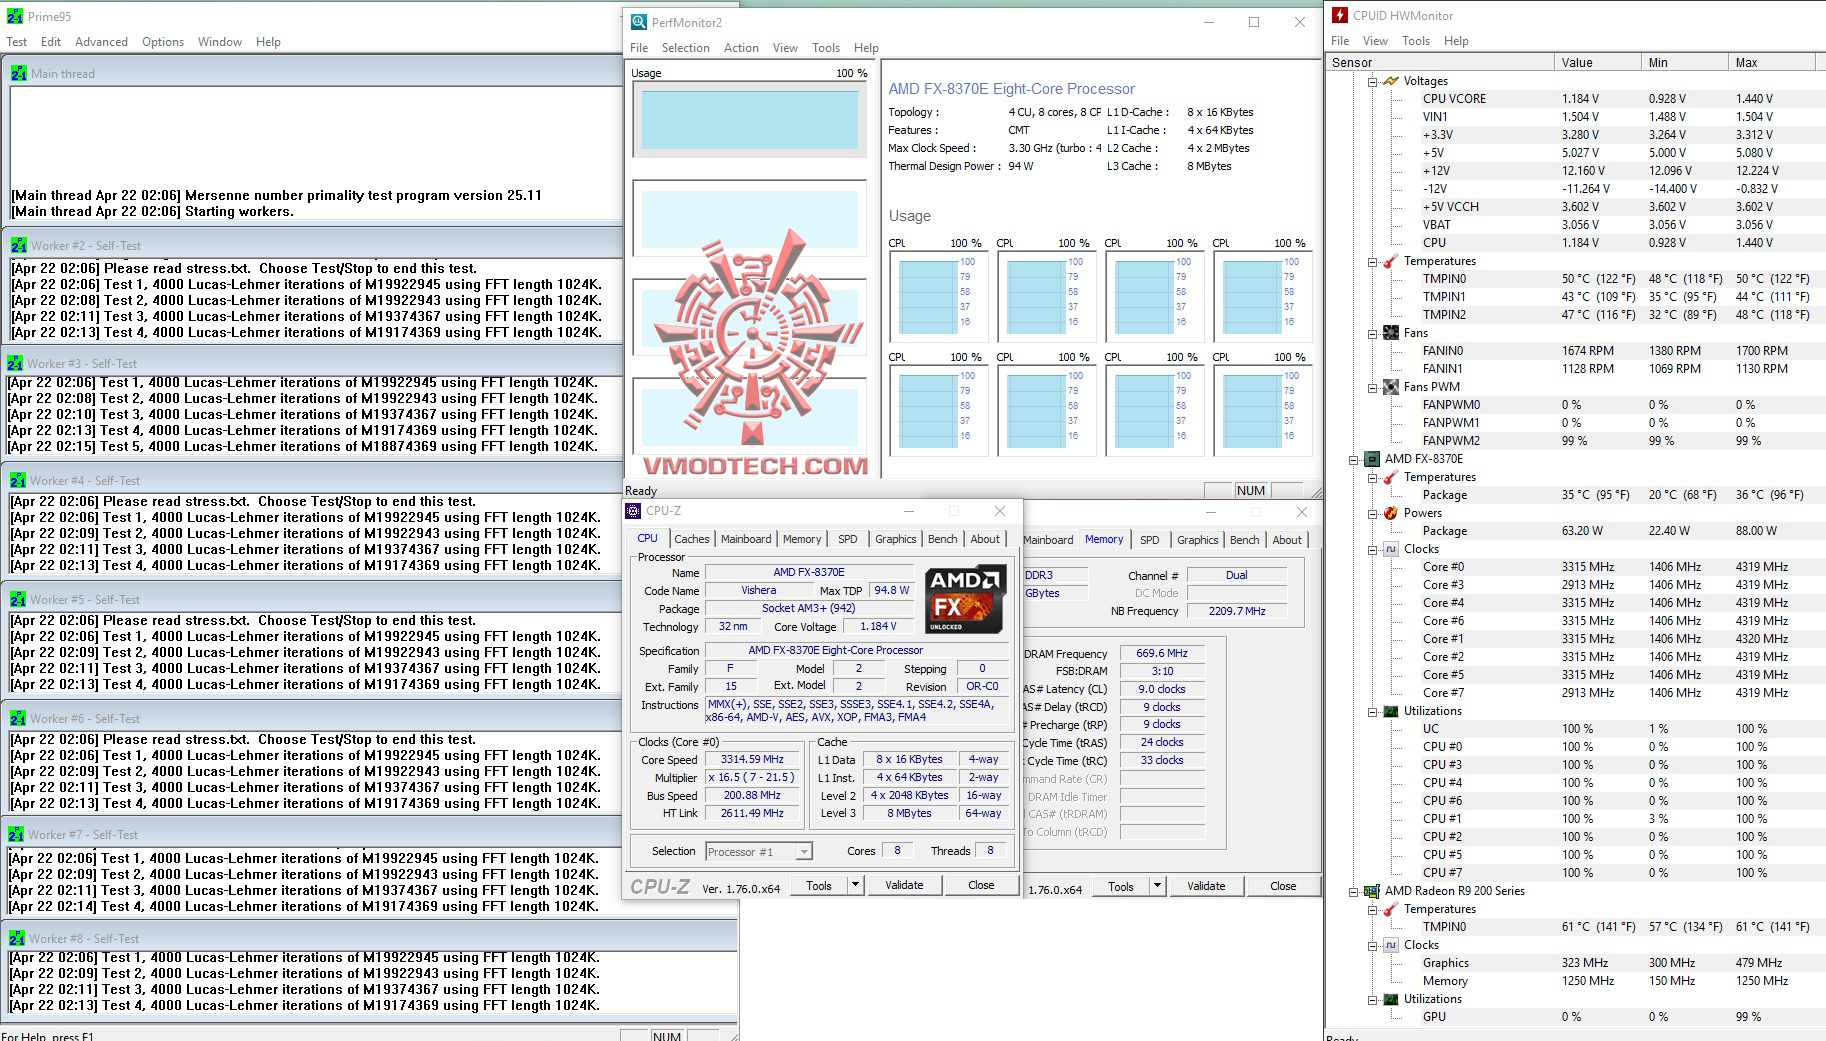Click the Value column header in HWMonitor
Image resolution: width=1826 pixels, height=1041 pixels.
coord(1597,62)
